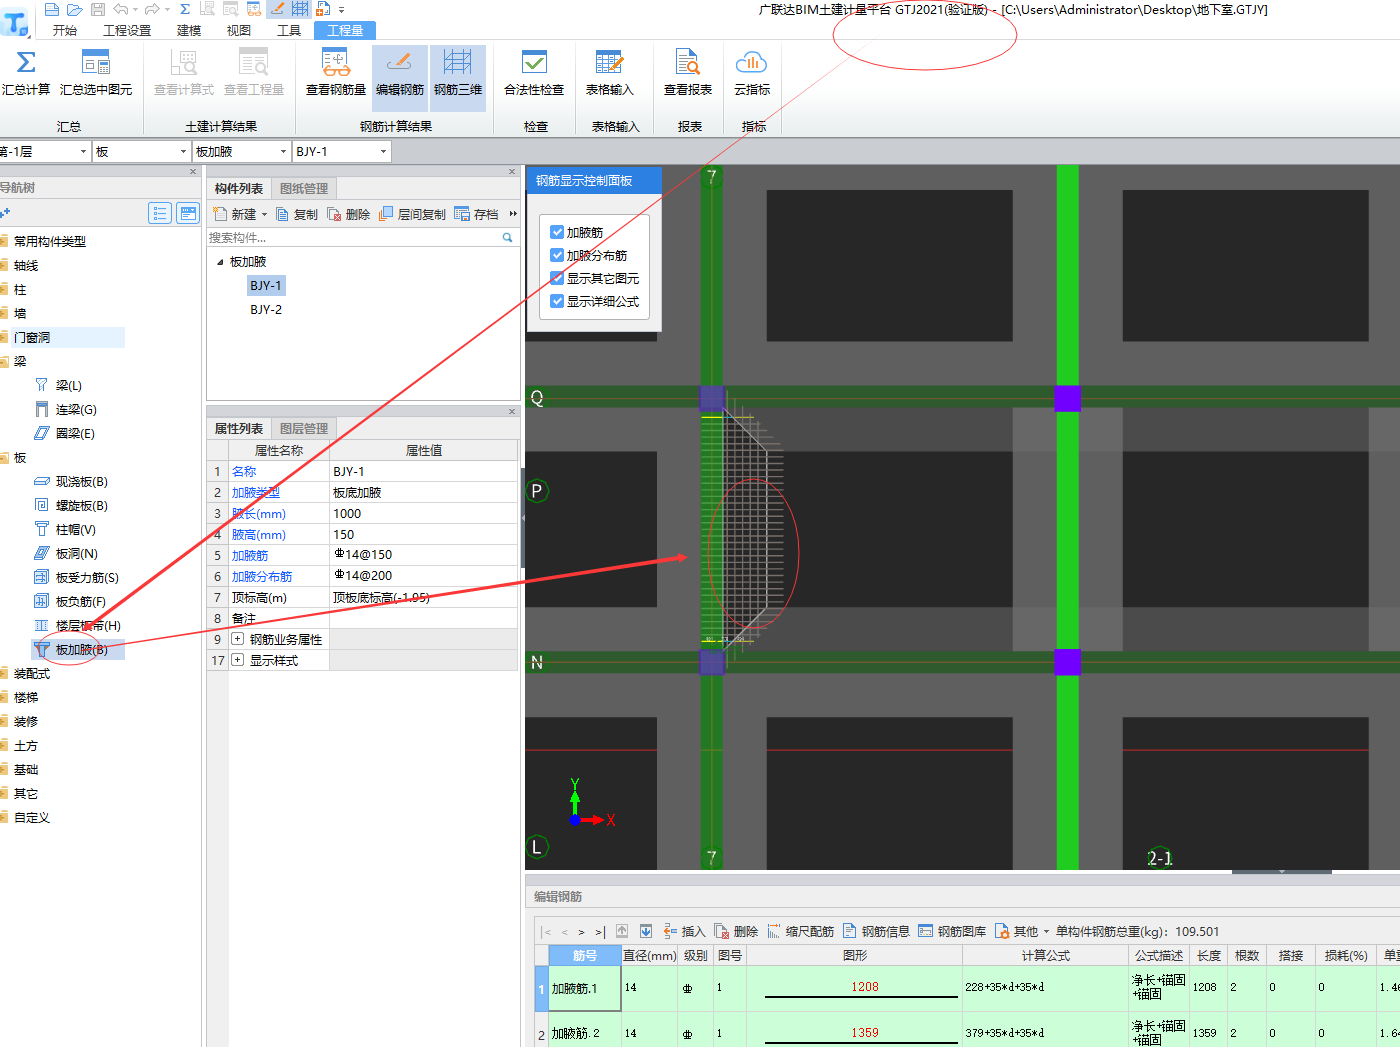Open the 其他 dropdown in rebar toolbar
Viewport: 1400px width, 1047px height.
point(1023,931)
